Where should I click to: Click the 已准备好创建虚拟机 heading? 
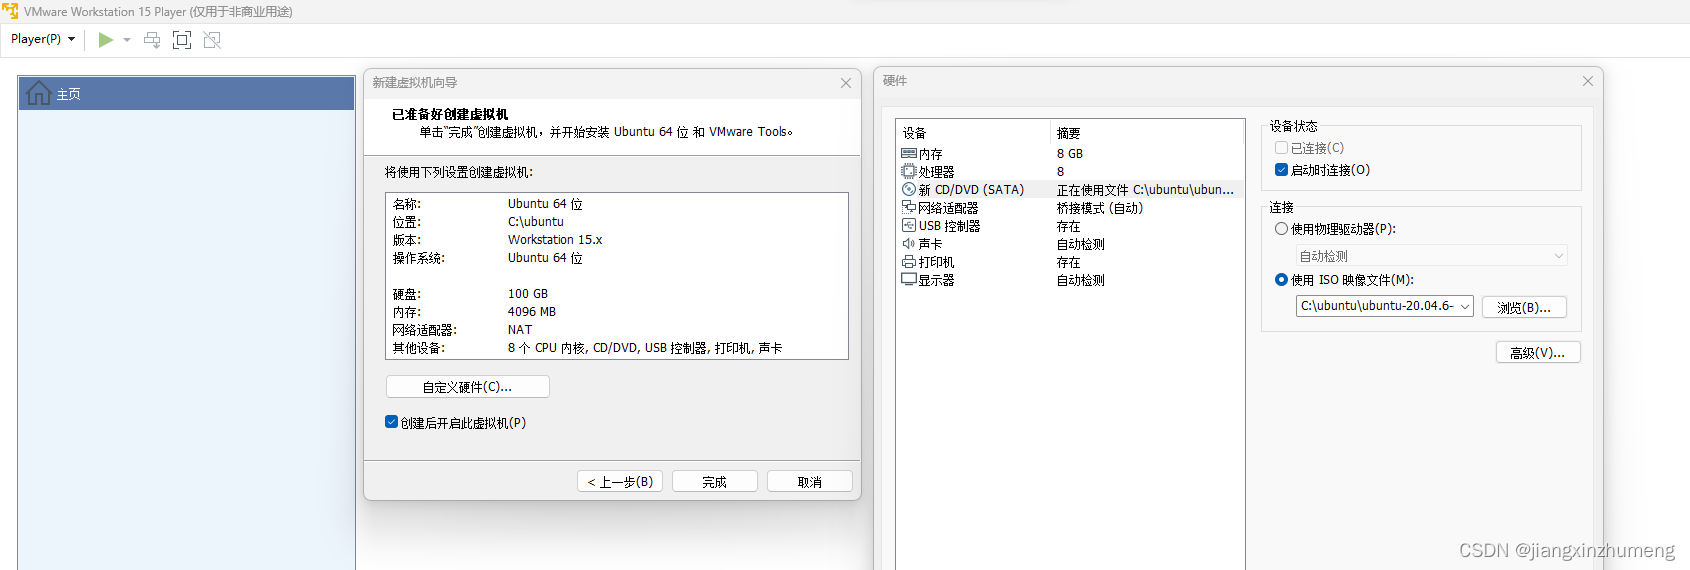tap(450, 114)
